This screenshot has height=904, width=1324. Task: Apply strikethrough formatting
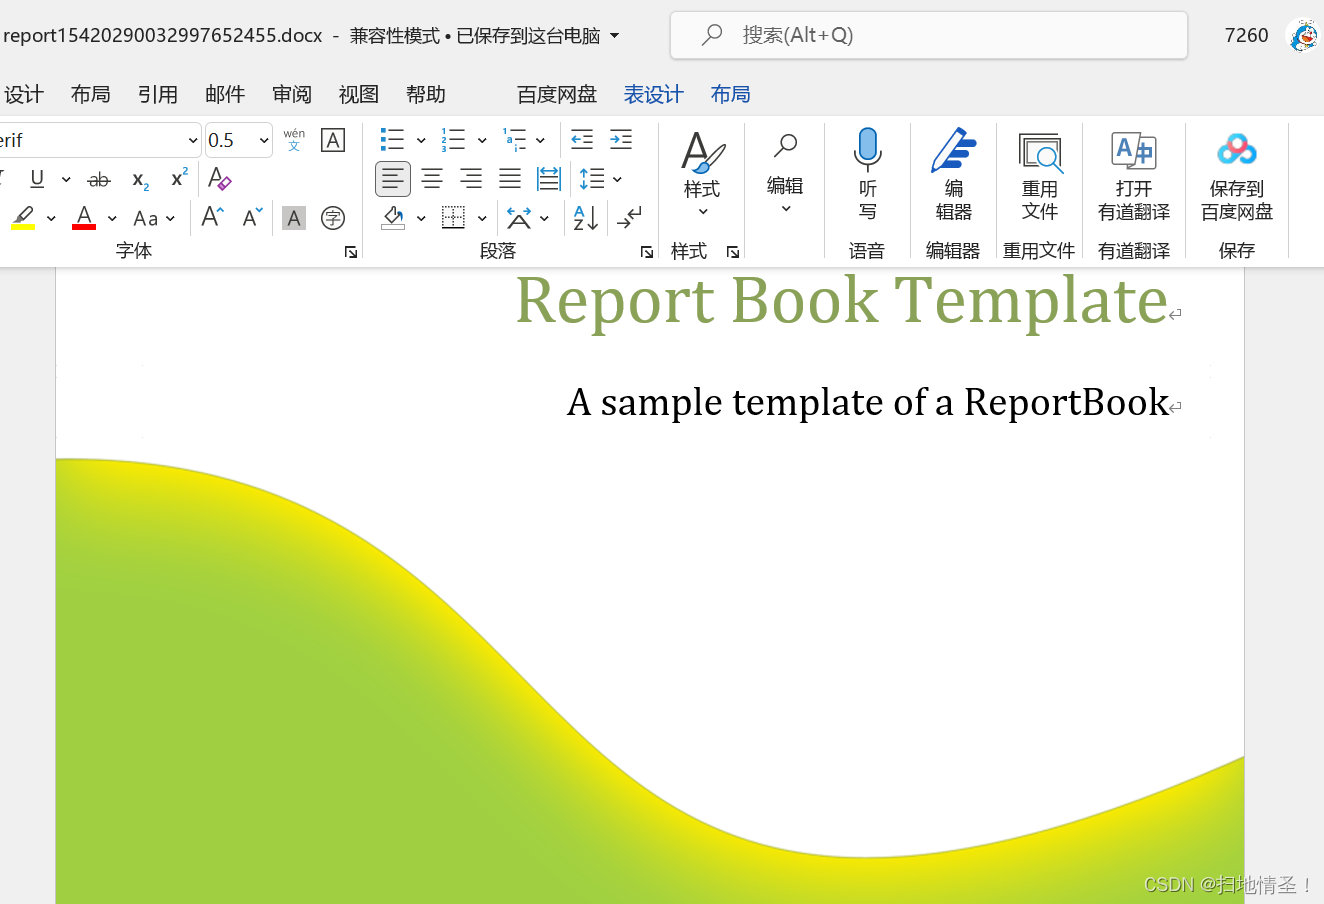click(x=99, y=180)
